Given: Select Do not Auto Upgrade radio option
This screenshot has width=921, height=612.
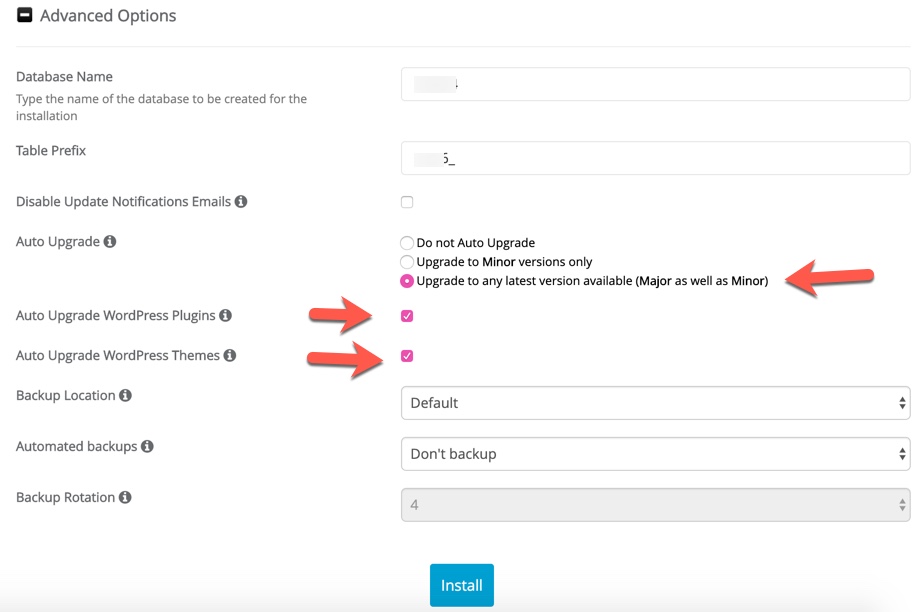Looking at the screenshot, I should point(406,243).
